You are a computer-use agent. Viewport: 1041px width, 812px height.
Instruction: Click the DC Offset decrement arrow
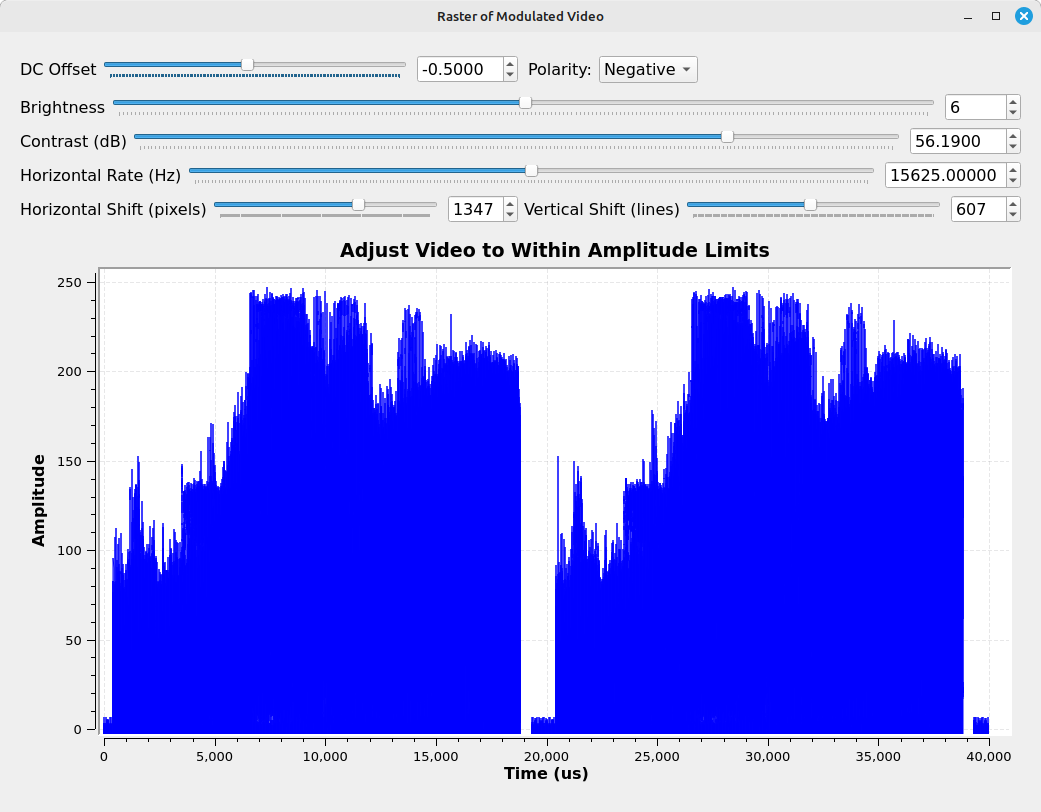(510, 75)
